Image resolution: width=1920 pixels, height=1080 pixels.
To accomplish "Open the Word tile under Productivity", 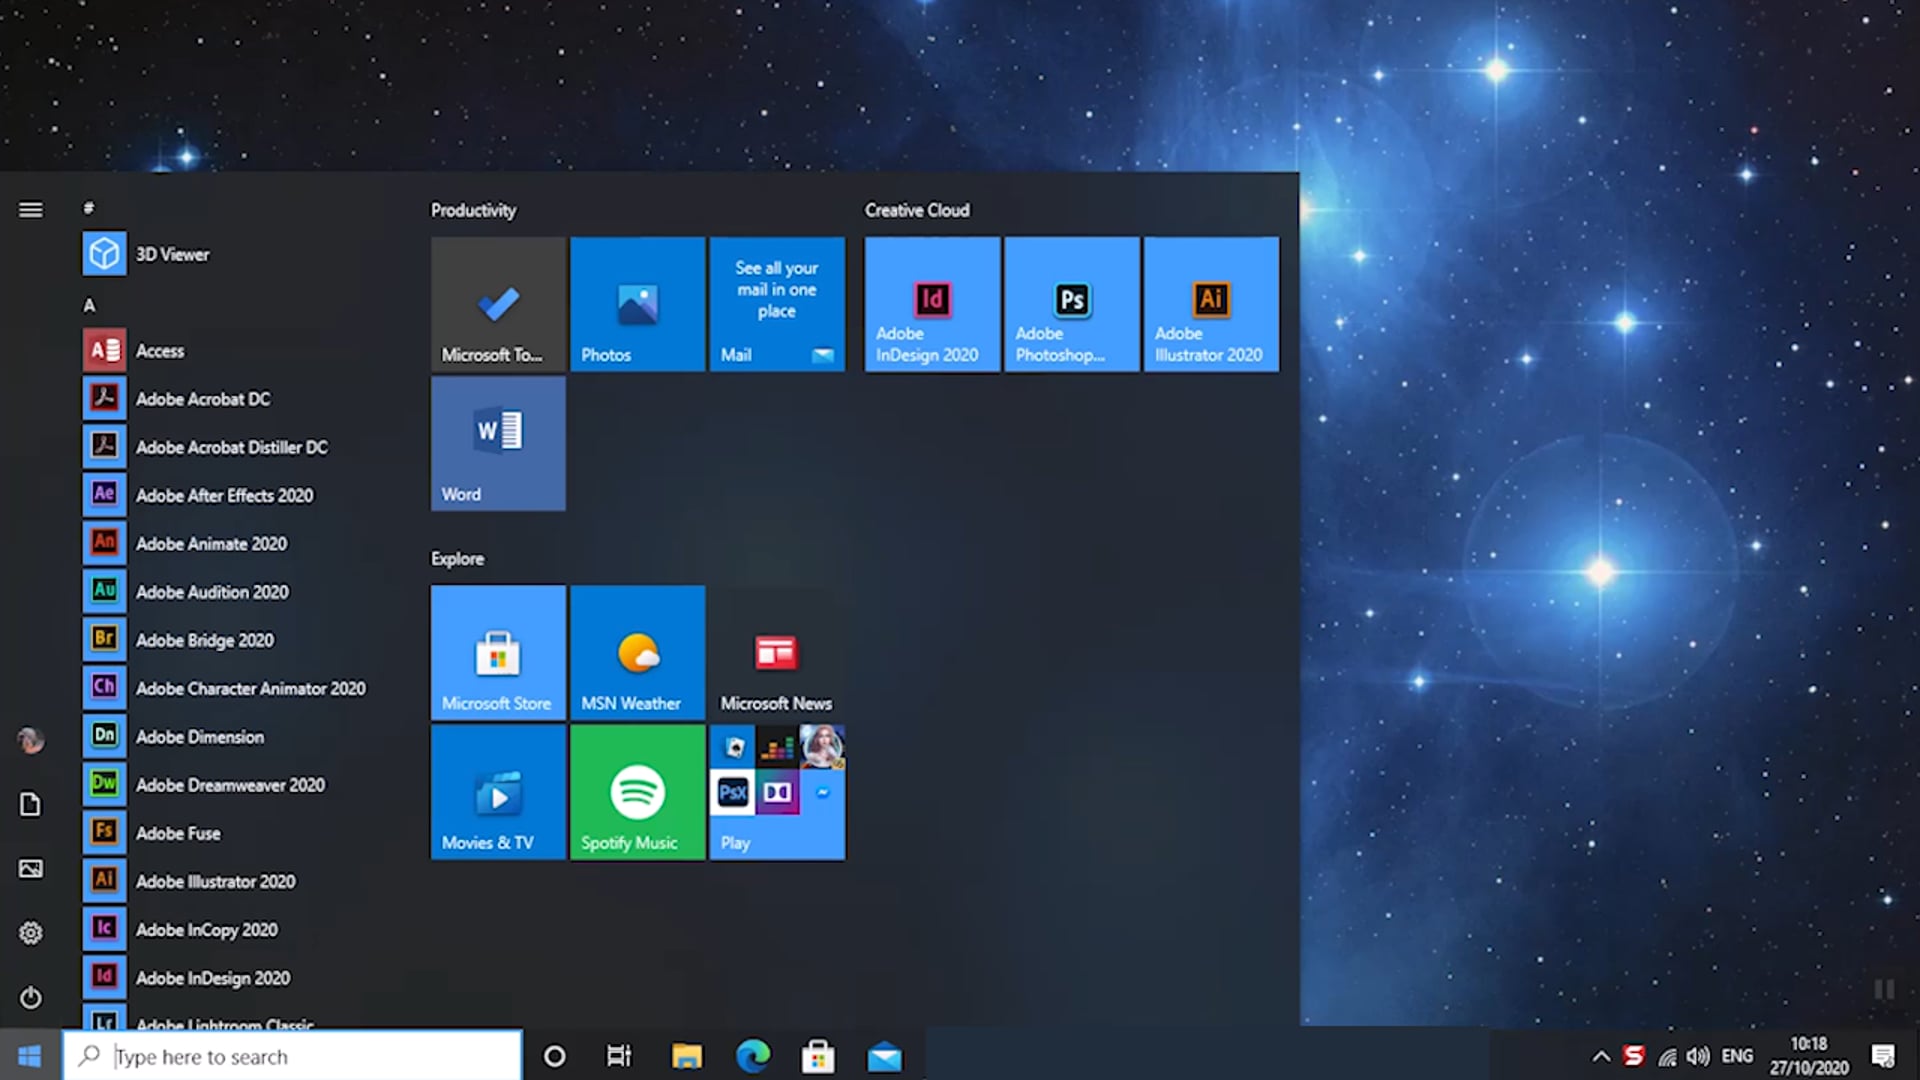I will (x=497, y=443).
